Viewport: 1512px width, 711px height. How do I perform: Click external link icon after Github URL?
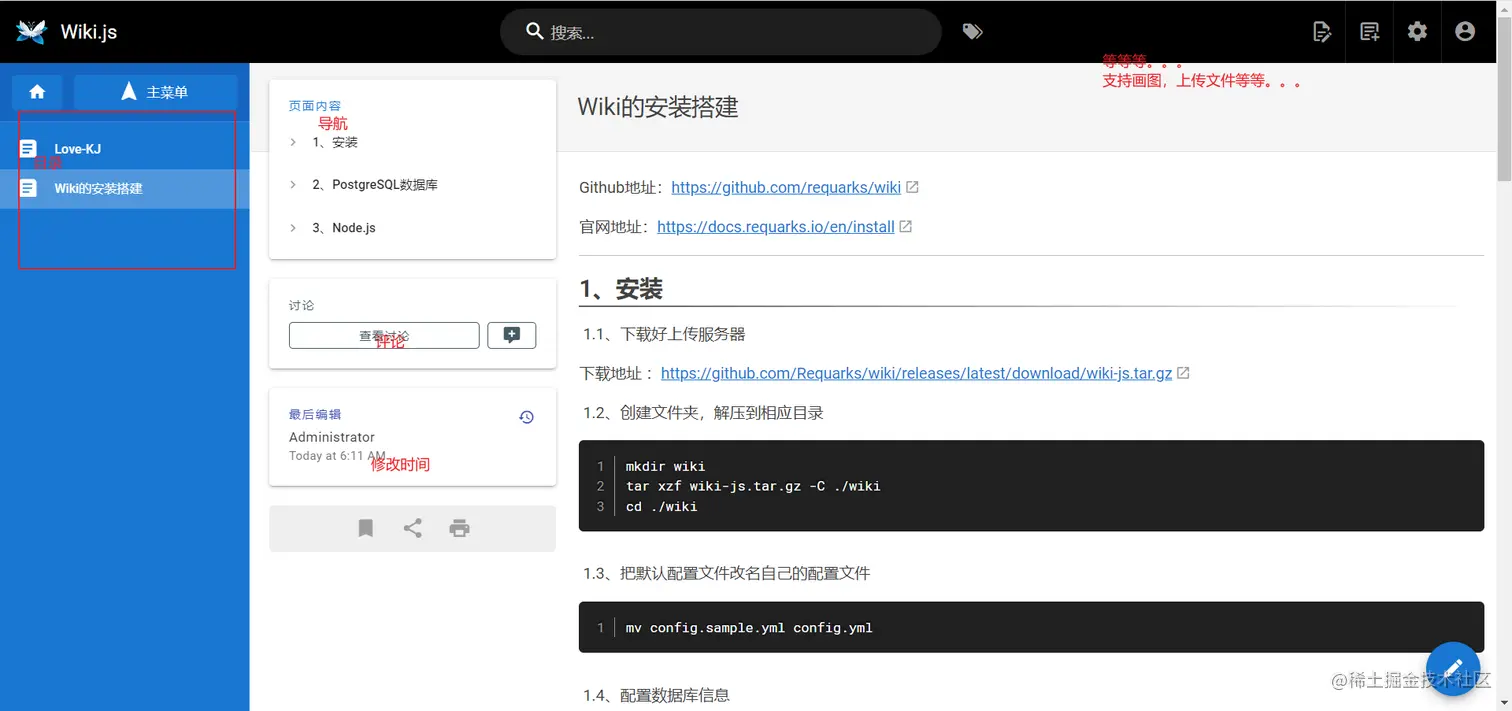click(x=912, y=187)
